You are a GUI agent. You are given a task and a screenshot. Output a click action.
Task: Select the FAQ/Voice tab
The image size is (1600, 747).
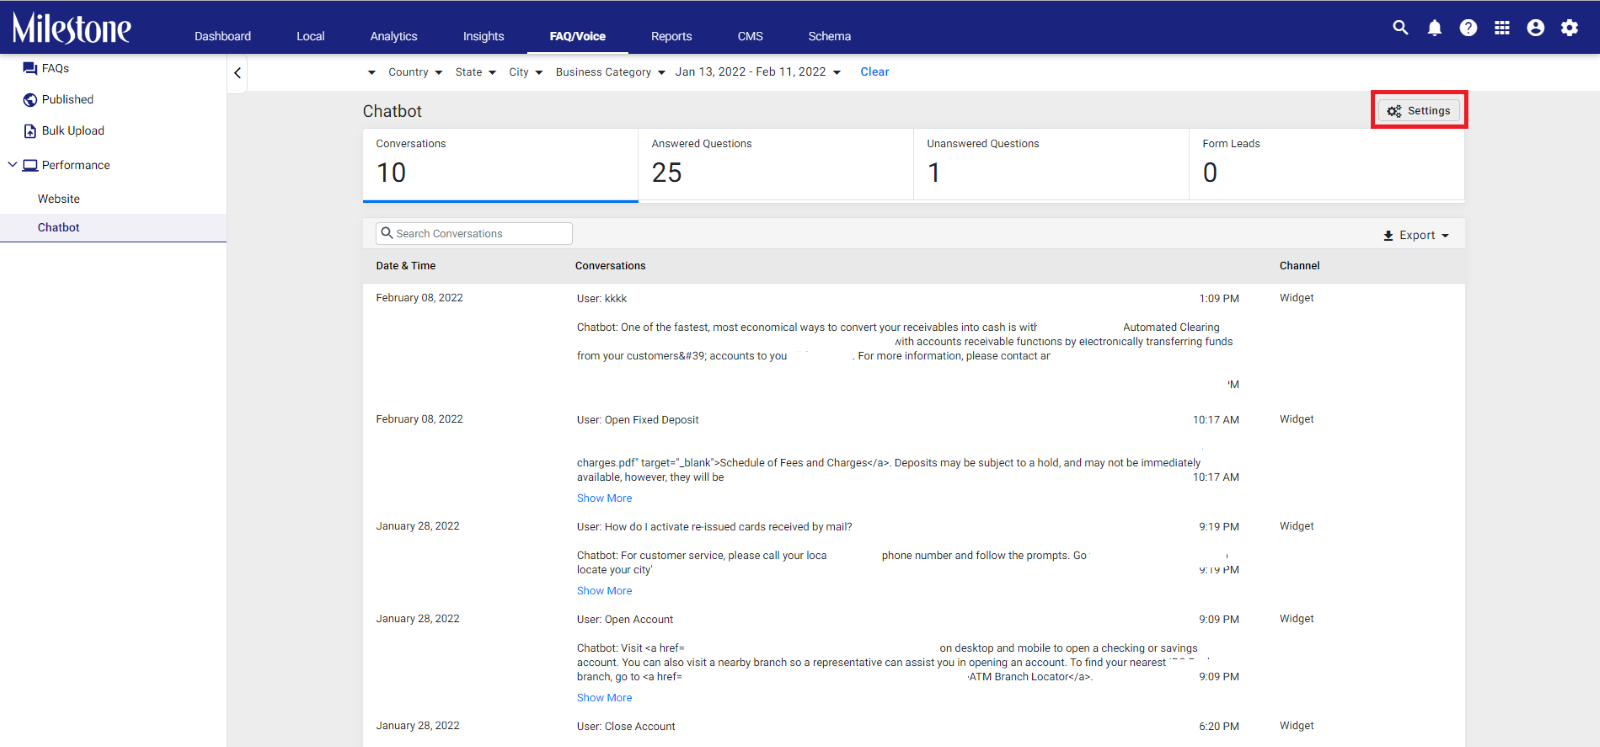577,36
